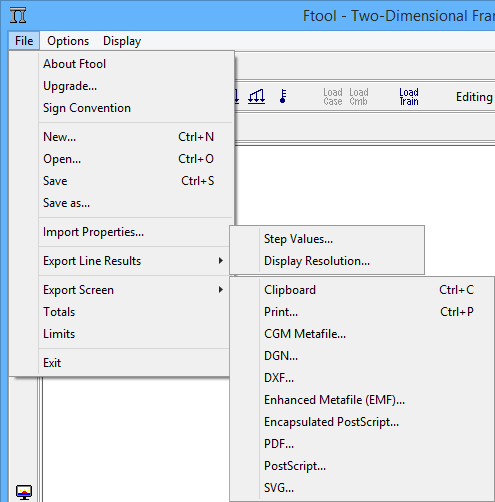495x502 pixels.
Task: Click the Load Case toolbar icon
Action: [333, 97]
